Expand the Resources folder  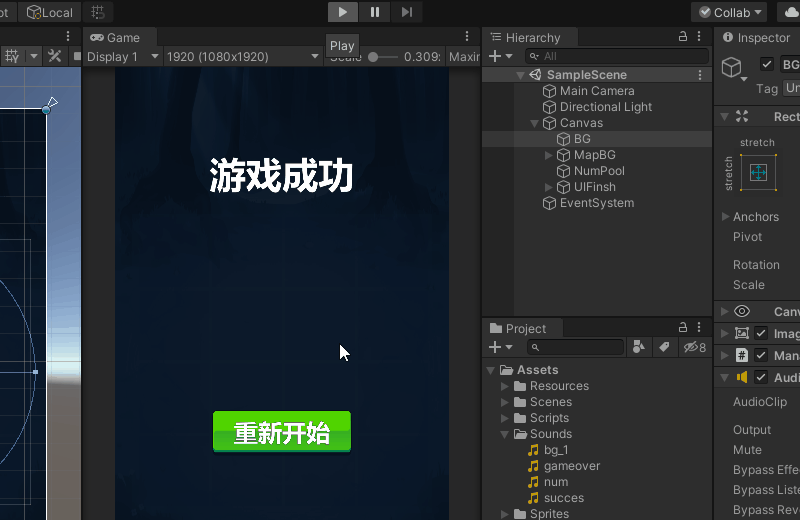tap(505, 386)
